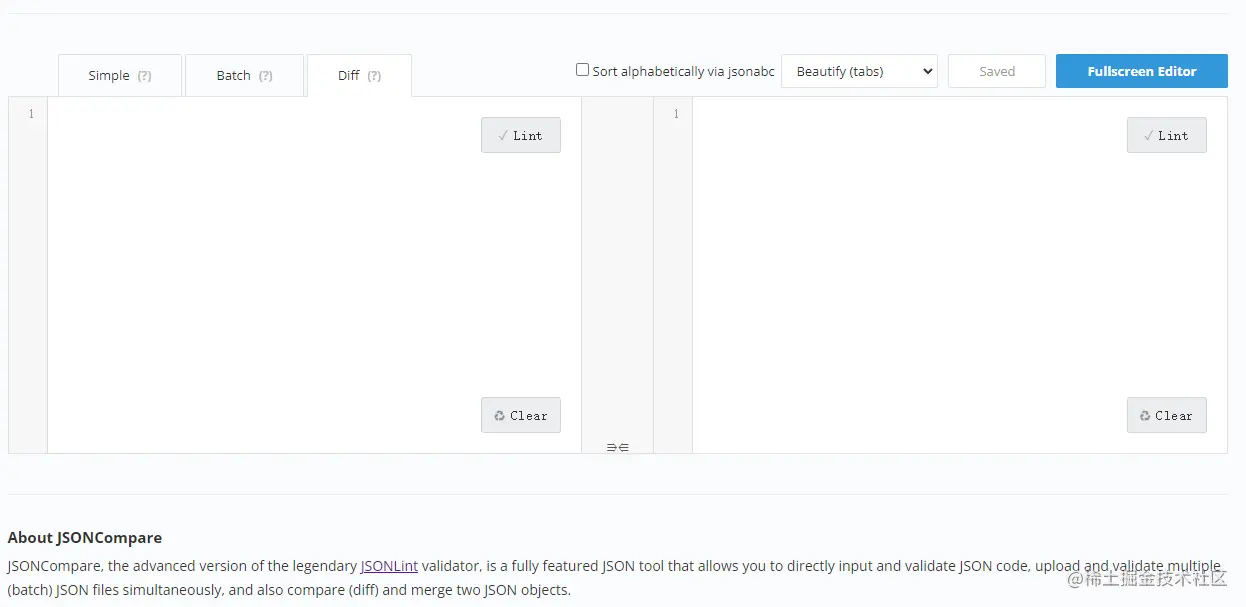Open help icon on Diff tab
Screen dimensions: 1246x607
pos(374,76)
